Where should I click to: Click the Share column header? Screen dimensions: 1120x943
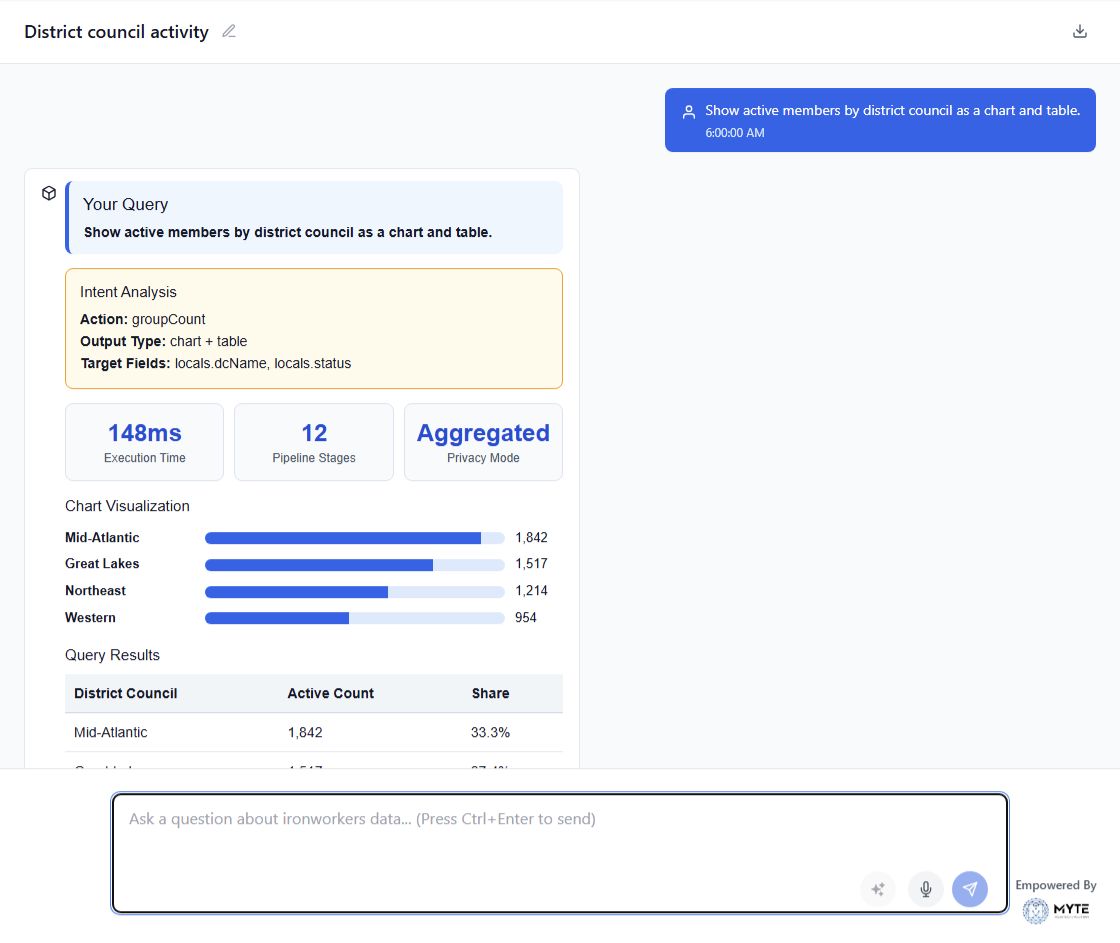(x=490, y=693)
